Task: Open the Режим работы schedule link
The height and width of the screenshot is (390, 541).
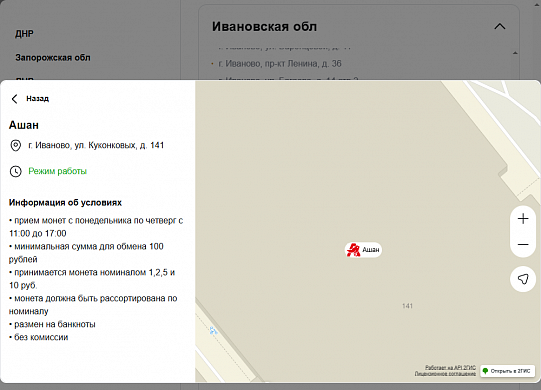Action: 57,171
